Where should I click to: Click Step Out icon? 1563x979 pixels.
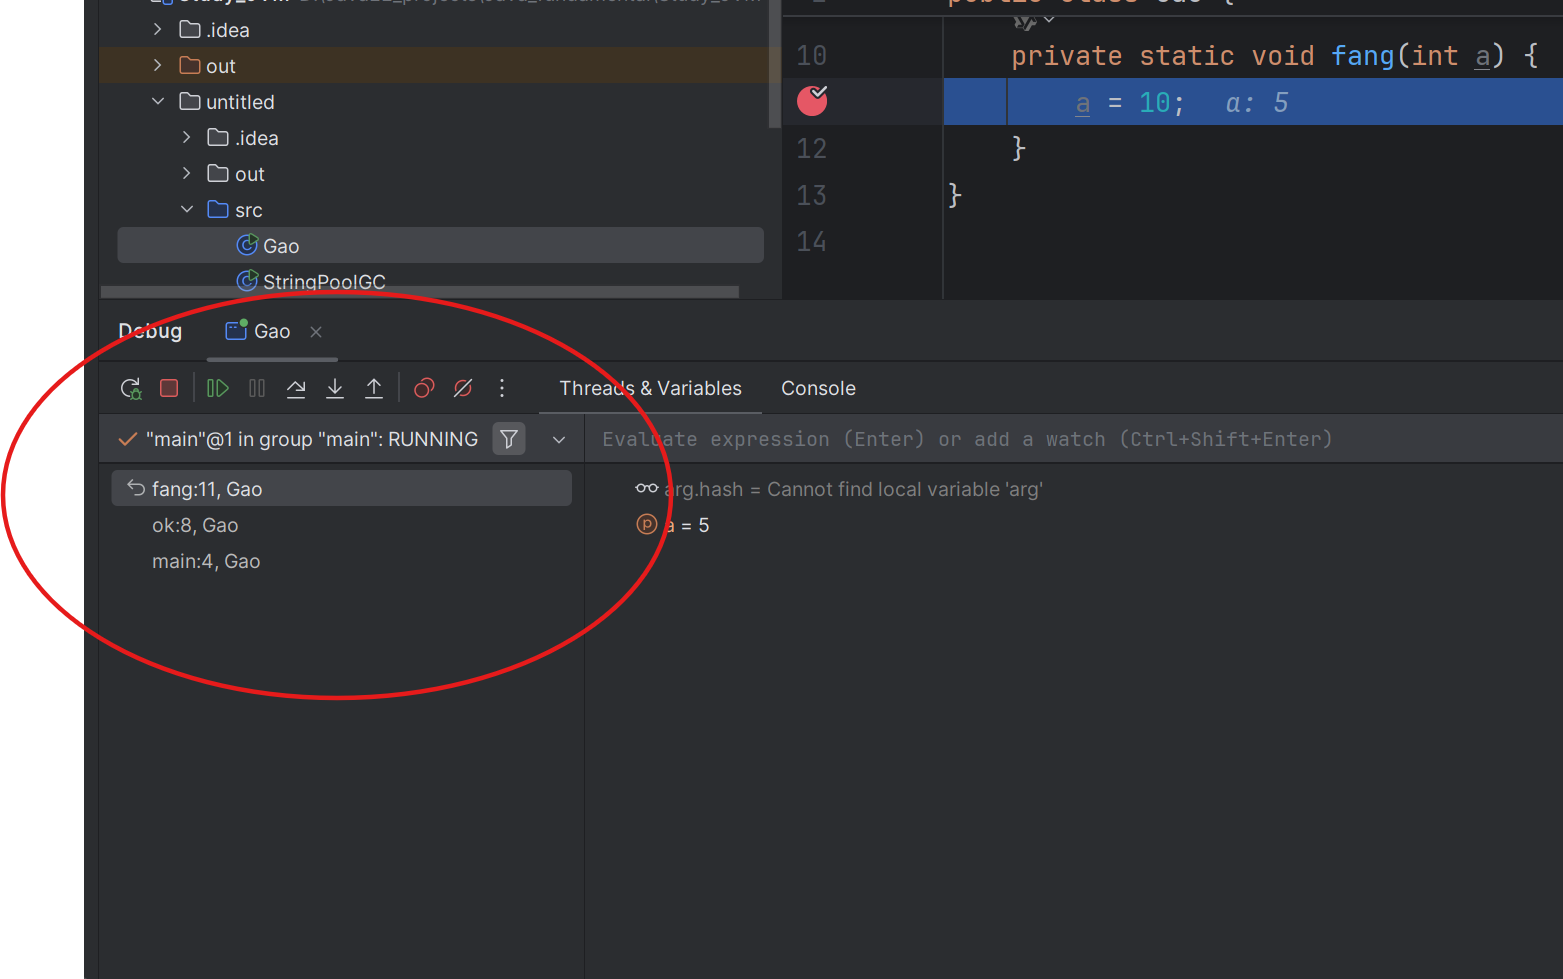point(374,388)
